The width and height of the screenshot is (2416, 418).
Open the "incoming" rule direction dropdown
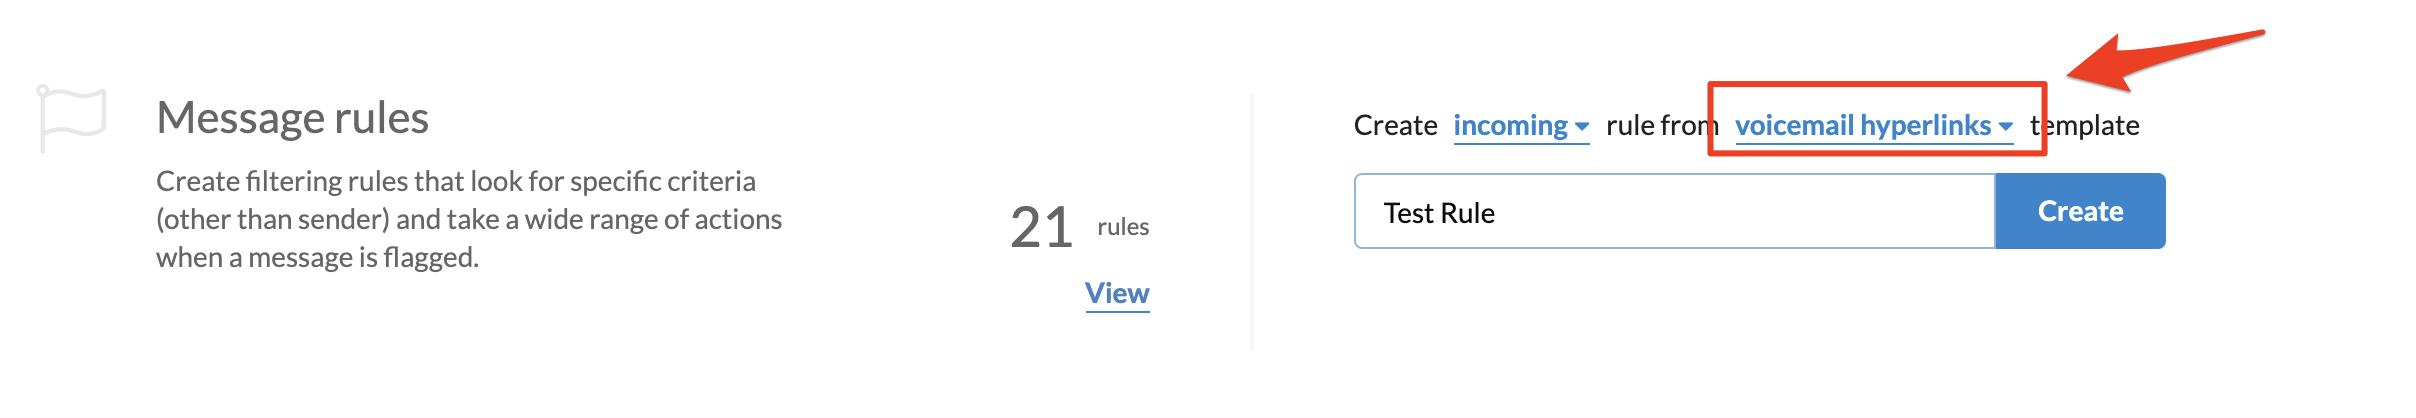(1521, 126)
